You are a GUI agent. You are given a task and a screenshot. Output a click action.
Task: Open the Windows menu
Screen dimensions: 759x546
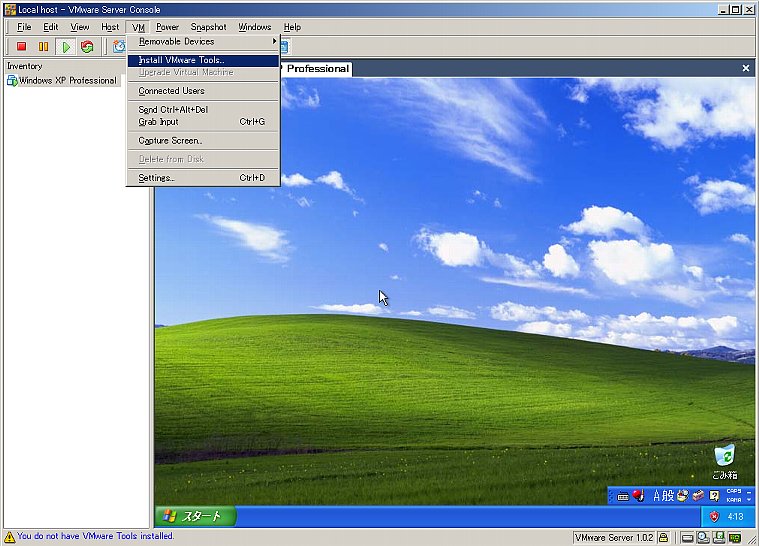pyautogui.click(x=255, y=27)
